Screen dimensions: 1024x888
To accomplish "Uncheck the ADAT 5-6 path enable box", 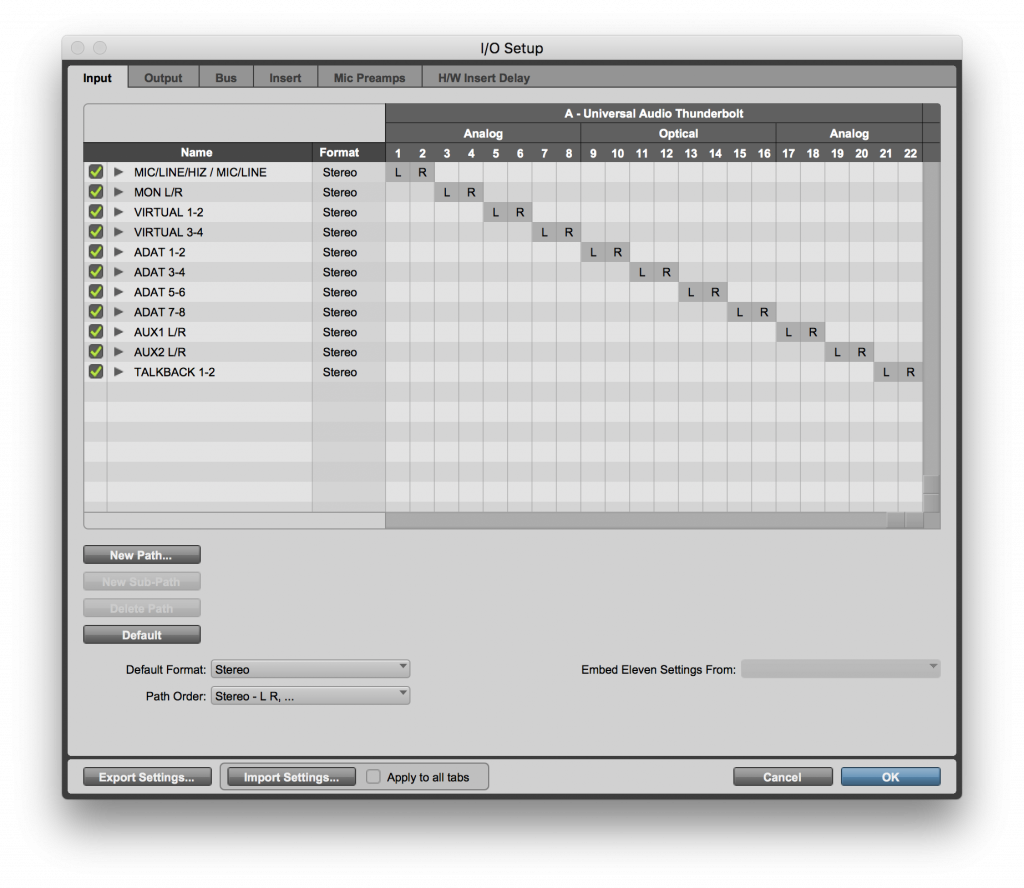I will pyautogui.click(x=95, y=291).
